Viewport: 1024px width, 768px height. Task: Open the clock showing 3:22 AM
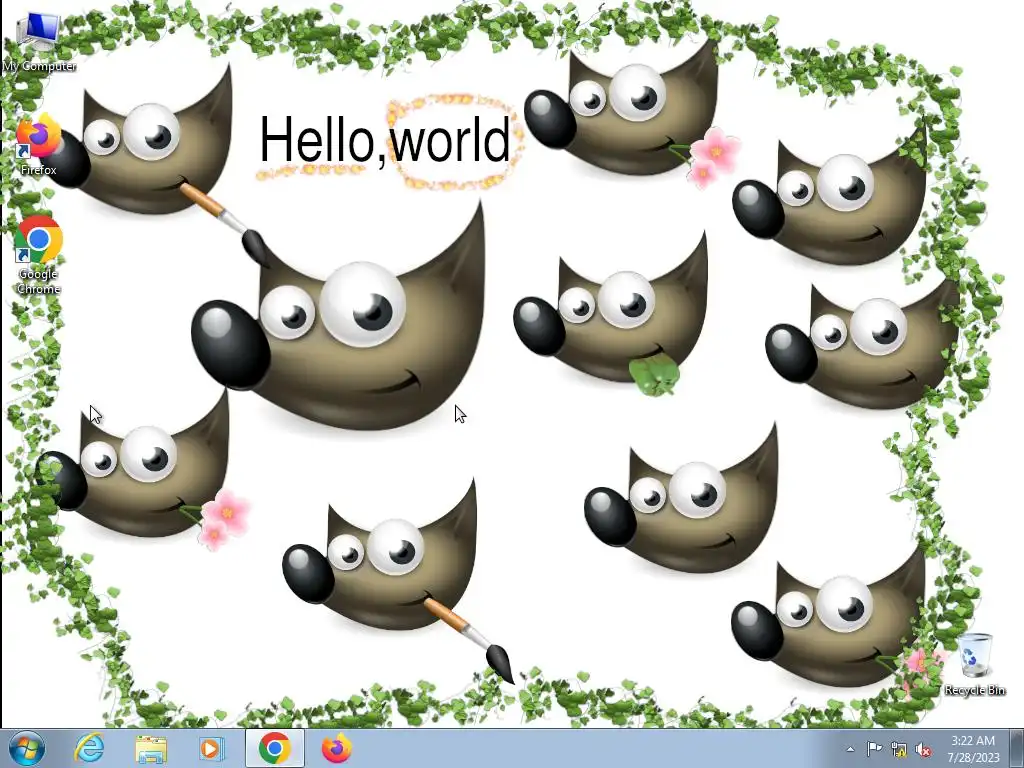point(973,749)
